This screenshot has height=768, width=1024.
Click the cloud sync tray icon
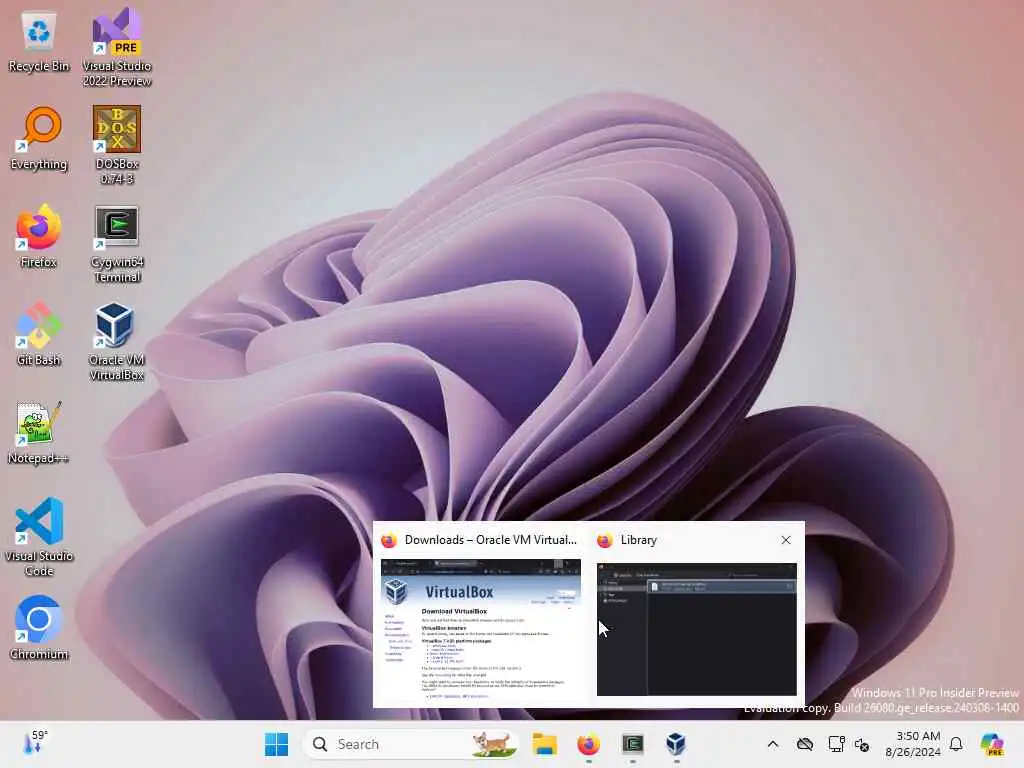point(805,744)
